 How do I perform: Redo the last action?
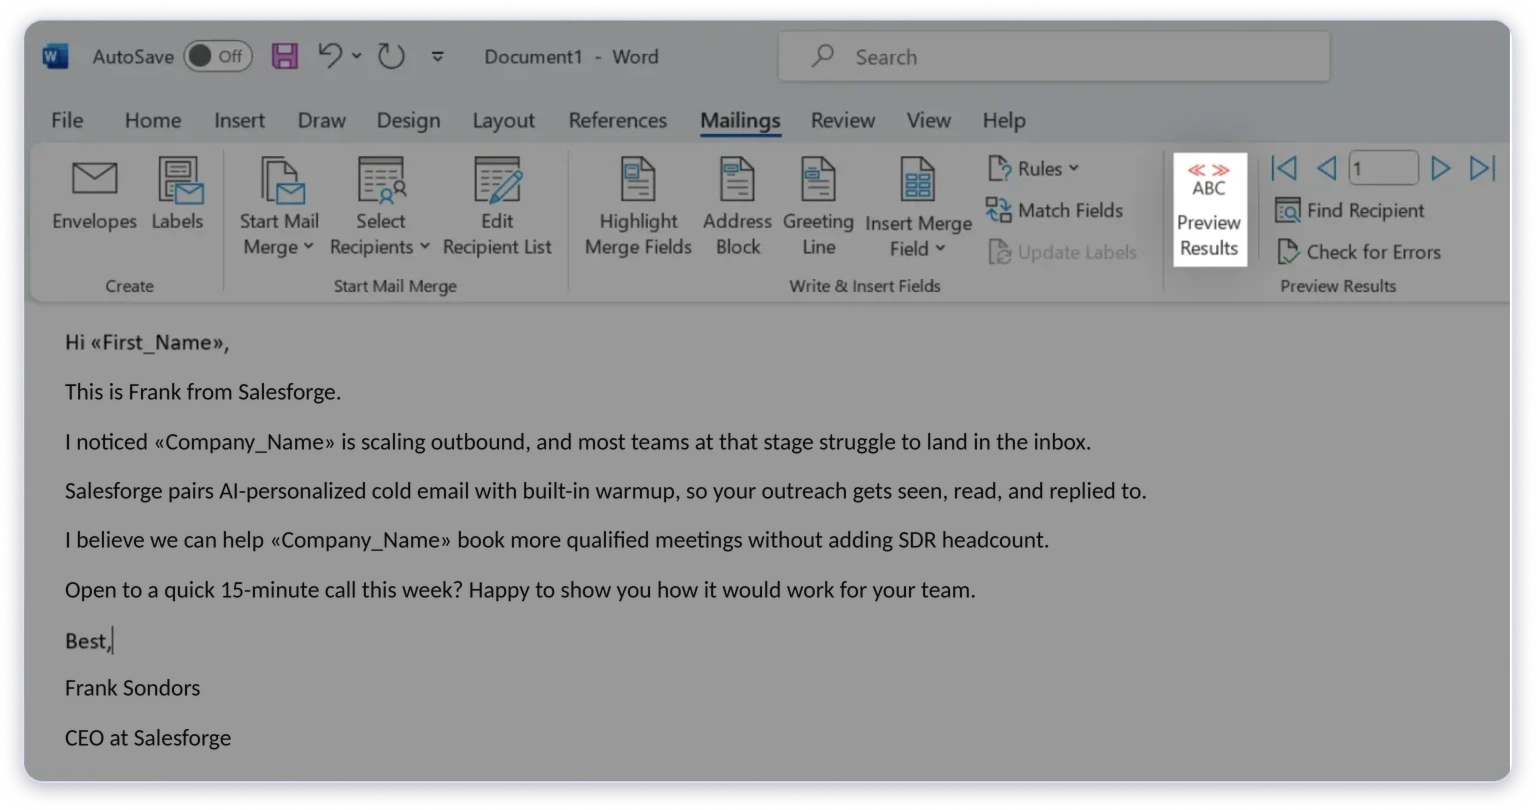[x=391, y=57]
